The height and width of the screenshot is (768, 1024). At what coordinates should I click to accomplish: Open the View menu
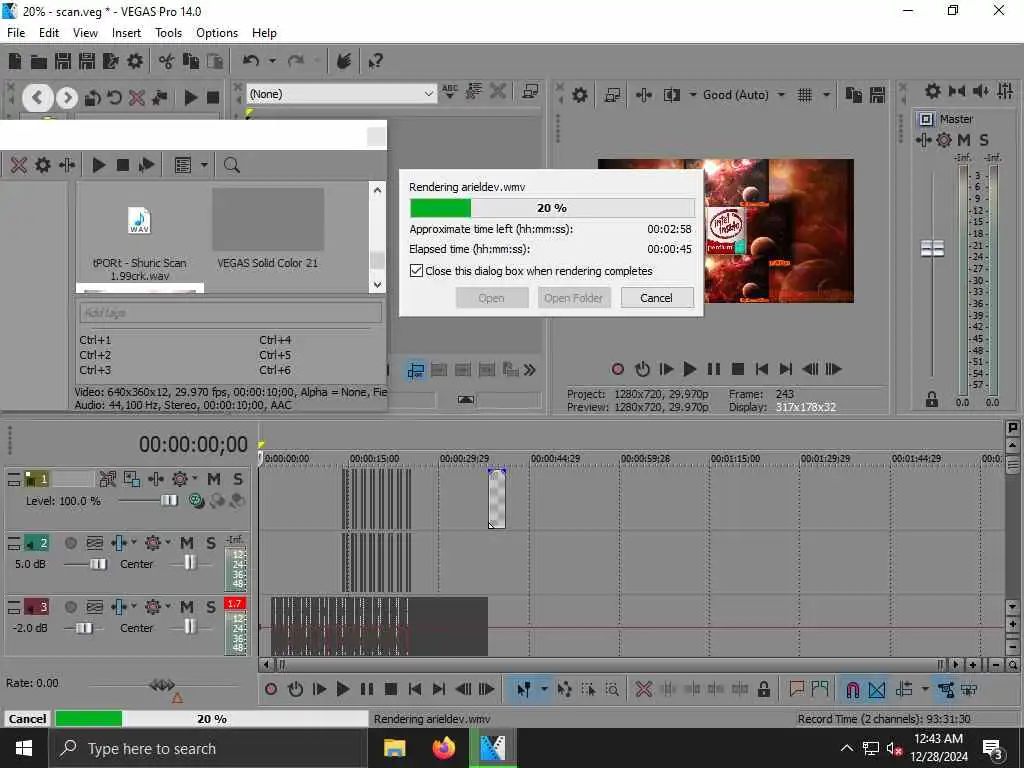tap(85, 33)
